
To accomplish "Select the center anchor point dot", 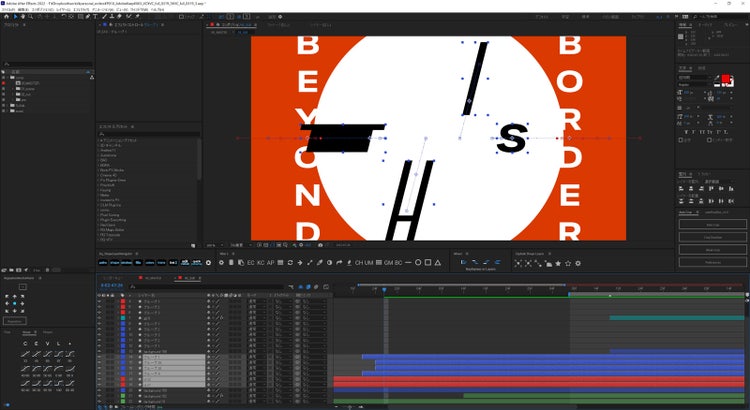I will [14, 303].
